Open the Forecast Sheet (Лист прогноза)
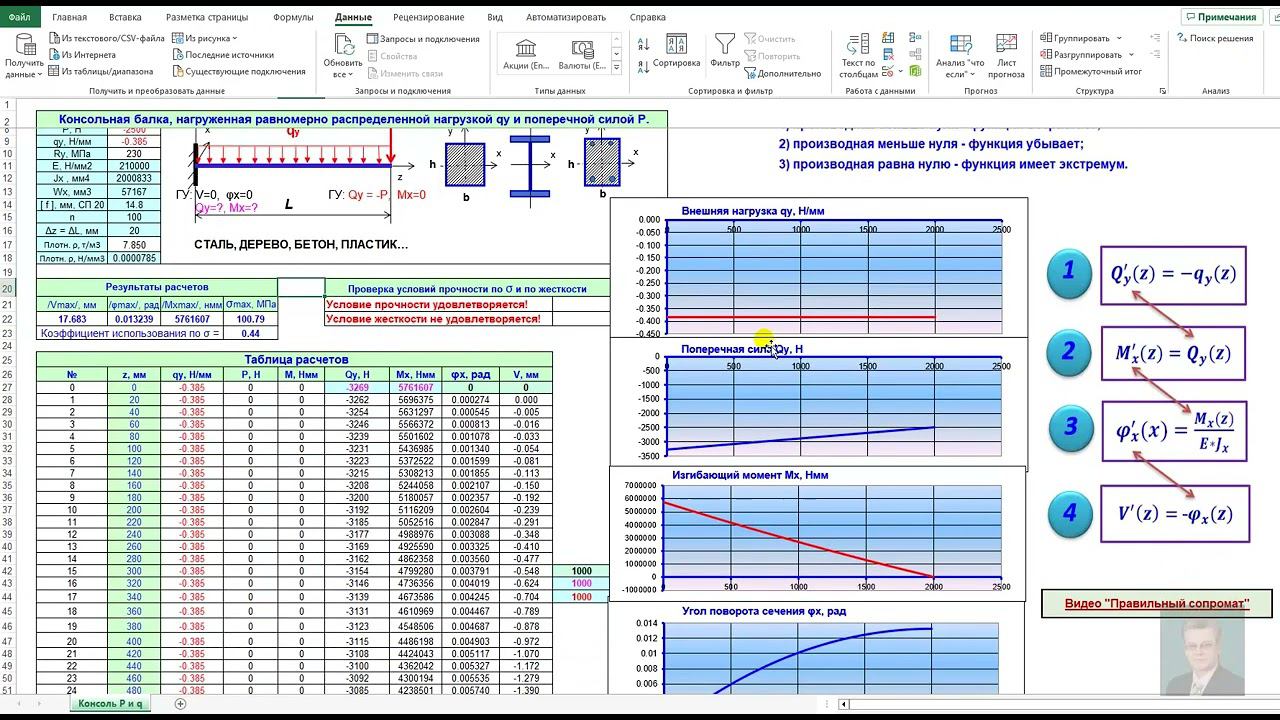The height and width of the screenshot is (720, 1280). [1006, 56]
